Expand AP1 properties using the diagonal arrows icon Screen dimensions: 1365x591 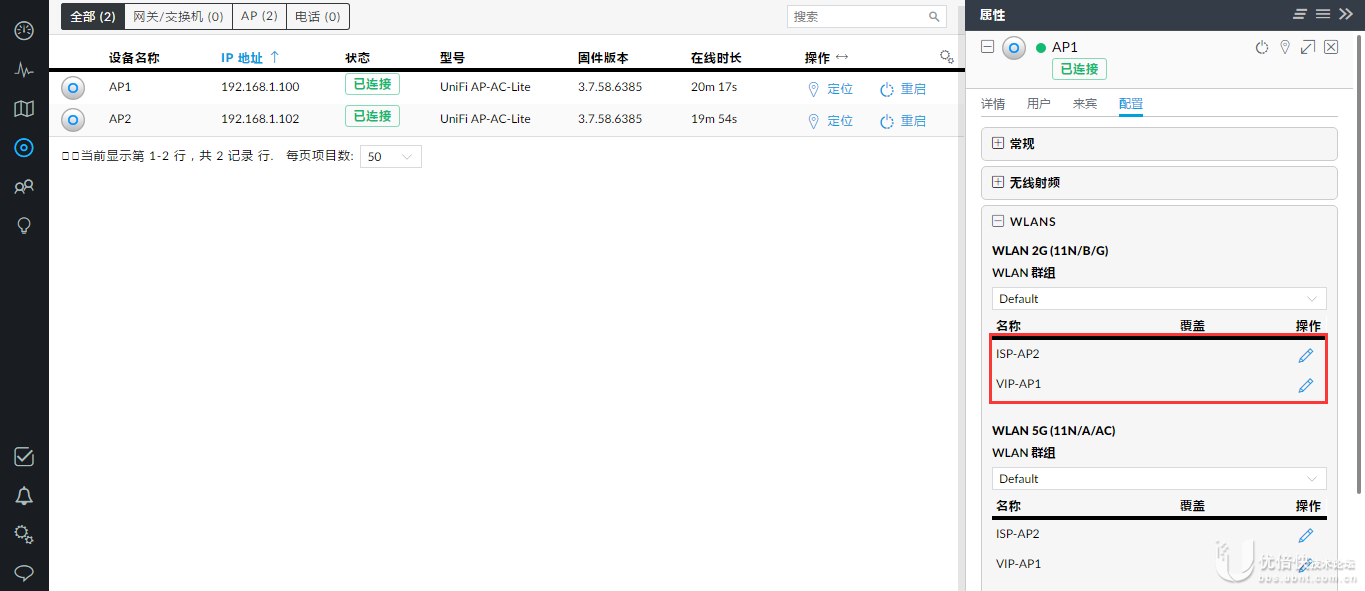click(x=1308, y=47)
